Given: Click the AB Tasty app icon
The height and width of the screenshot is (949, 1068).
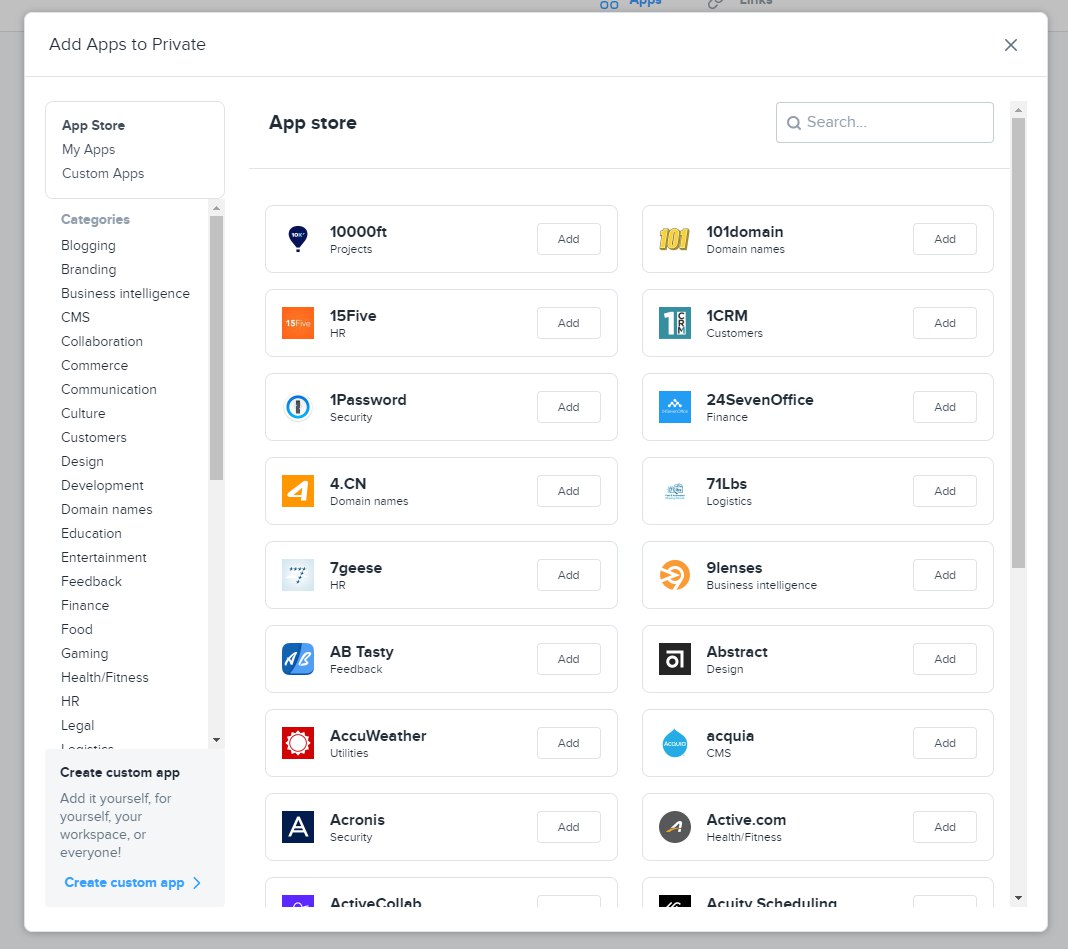Looking at the screenshot, I should [x=298, y=659].
